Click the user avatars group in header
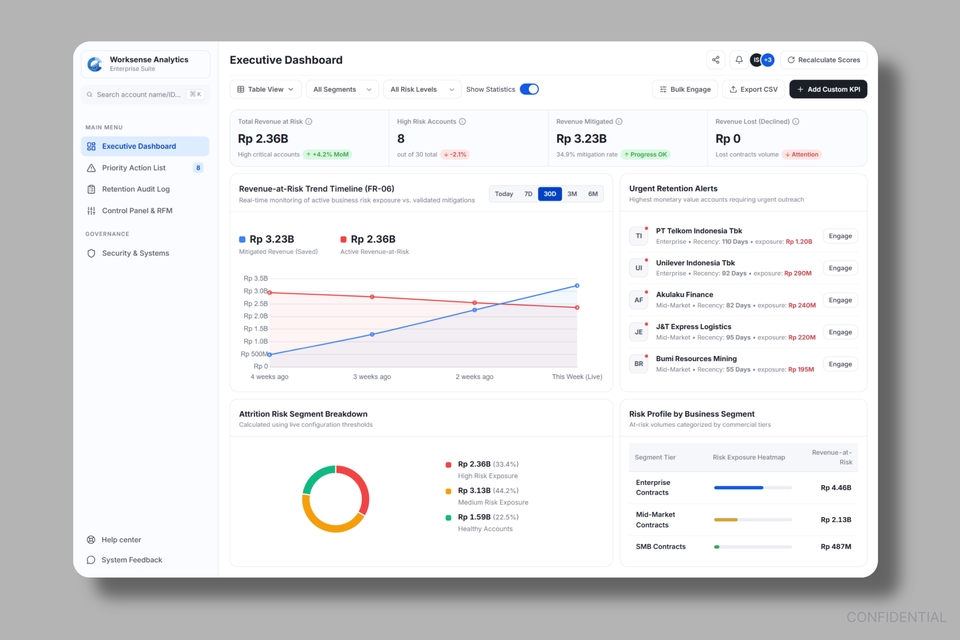The width and height of the screenshot is (960, 640). (x=762, y=60)
